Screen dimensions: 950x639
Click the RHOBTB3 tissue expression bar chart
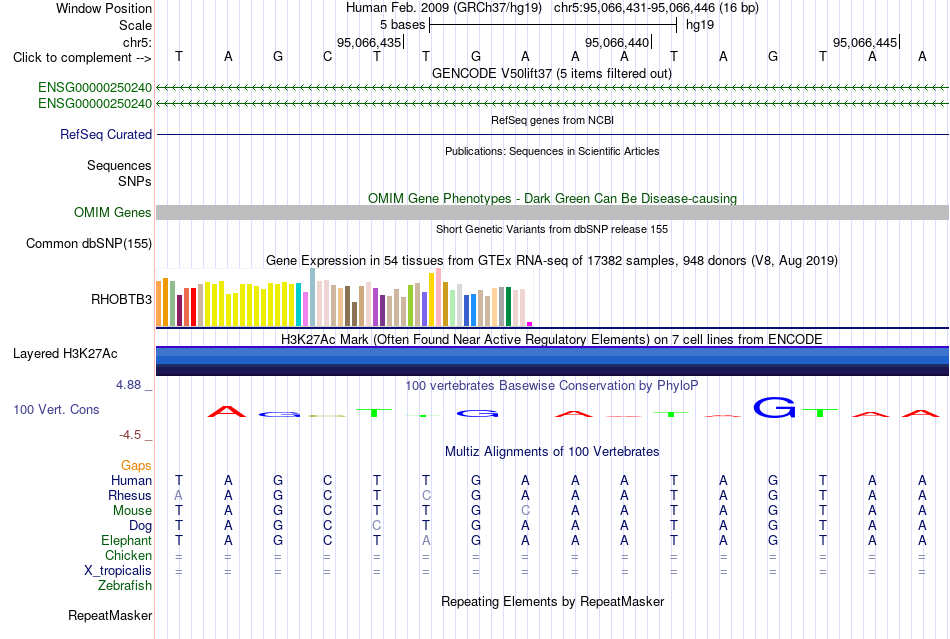point(344,297)
